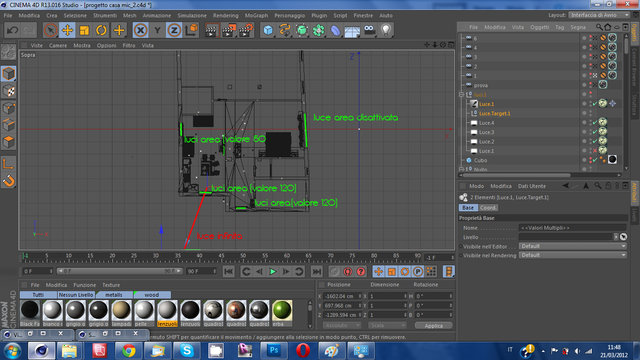Toggle Z axis lock

coord(174,30)
